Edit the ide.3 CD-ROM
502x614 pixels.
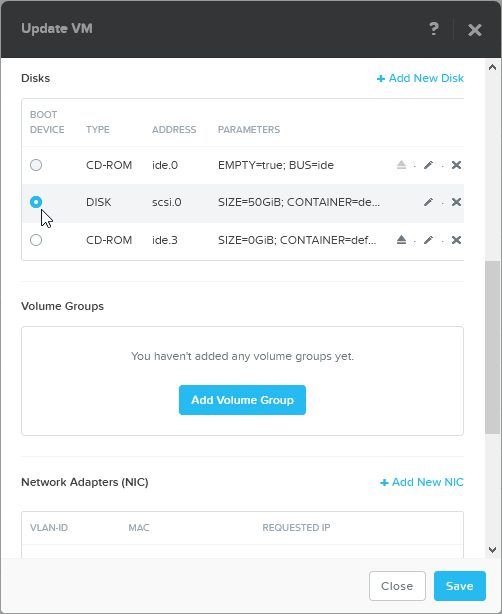[x=428, y=240]
